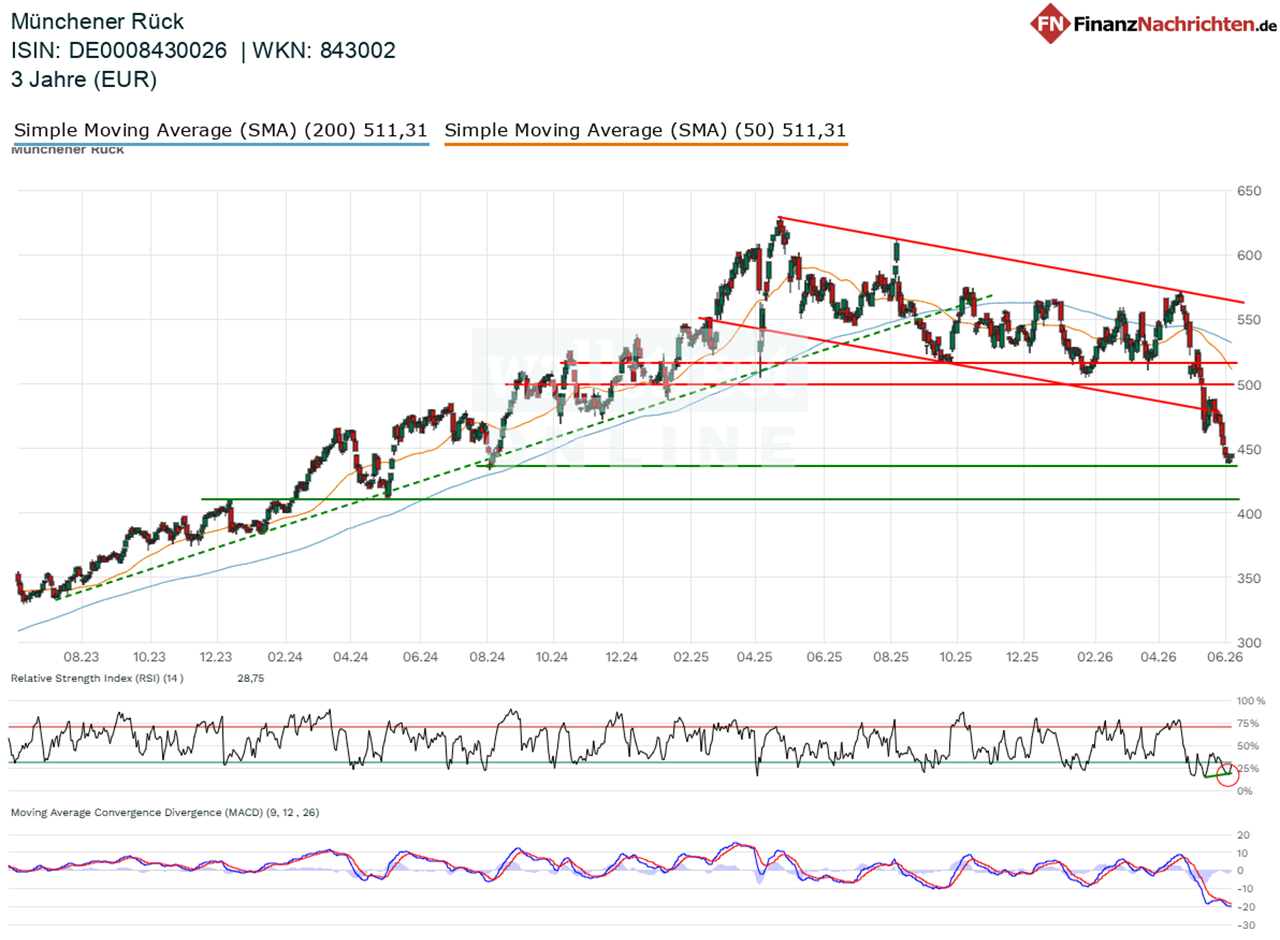Select the SMA (200) 511,31 legend entry
1280x940 pixels.
point(221,130)
